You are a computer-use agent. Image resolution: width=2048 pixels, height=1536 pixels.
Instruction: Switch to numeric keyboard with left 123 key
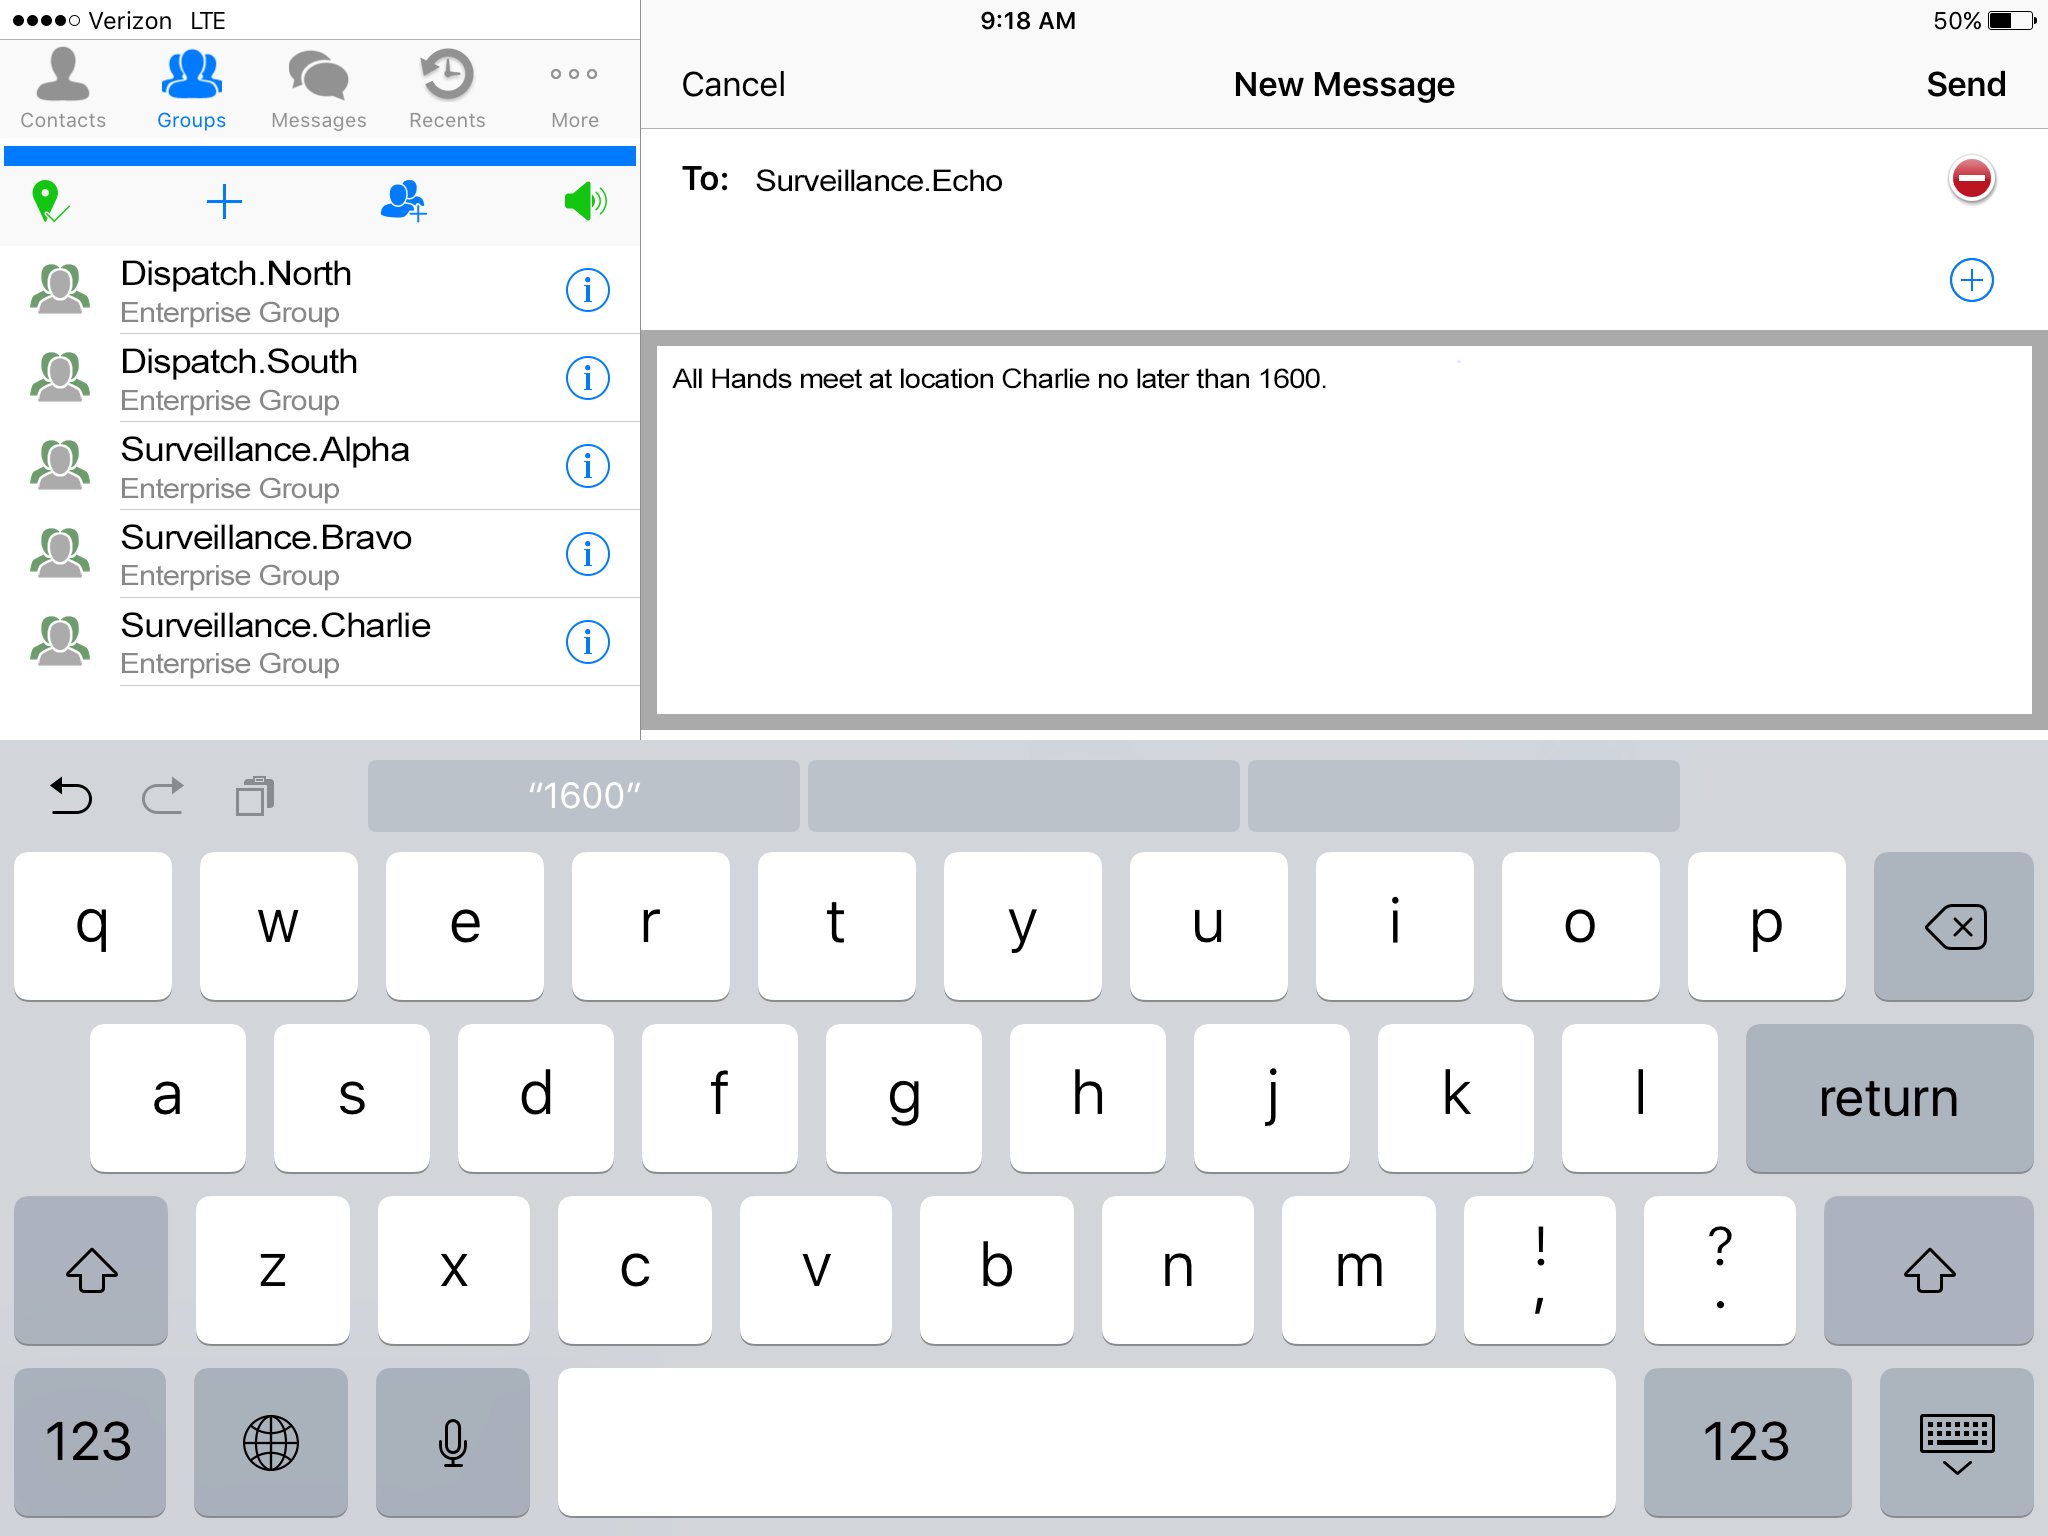tap(89, 1441)
